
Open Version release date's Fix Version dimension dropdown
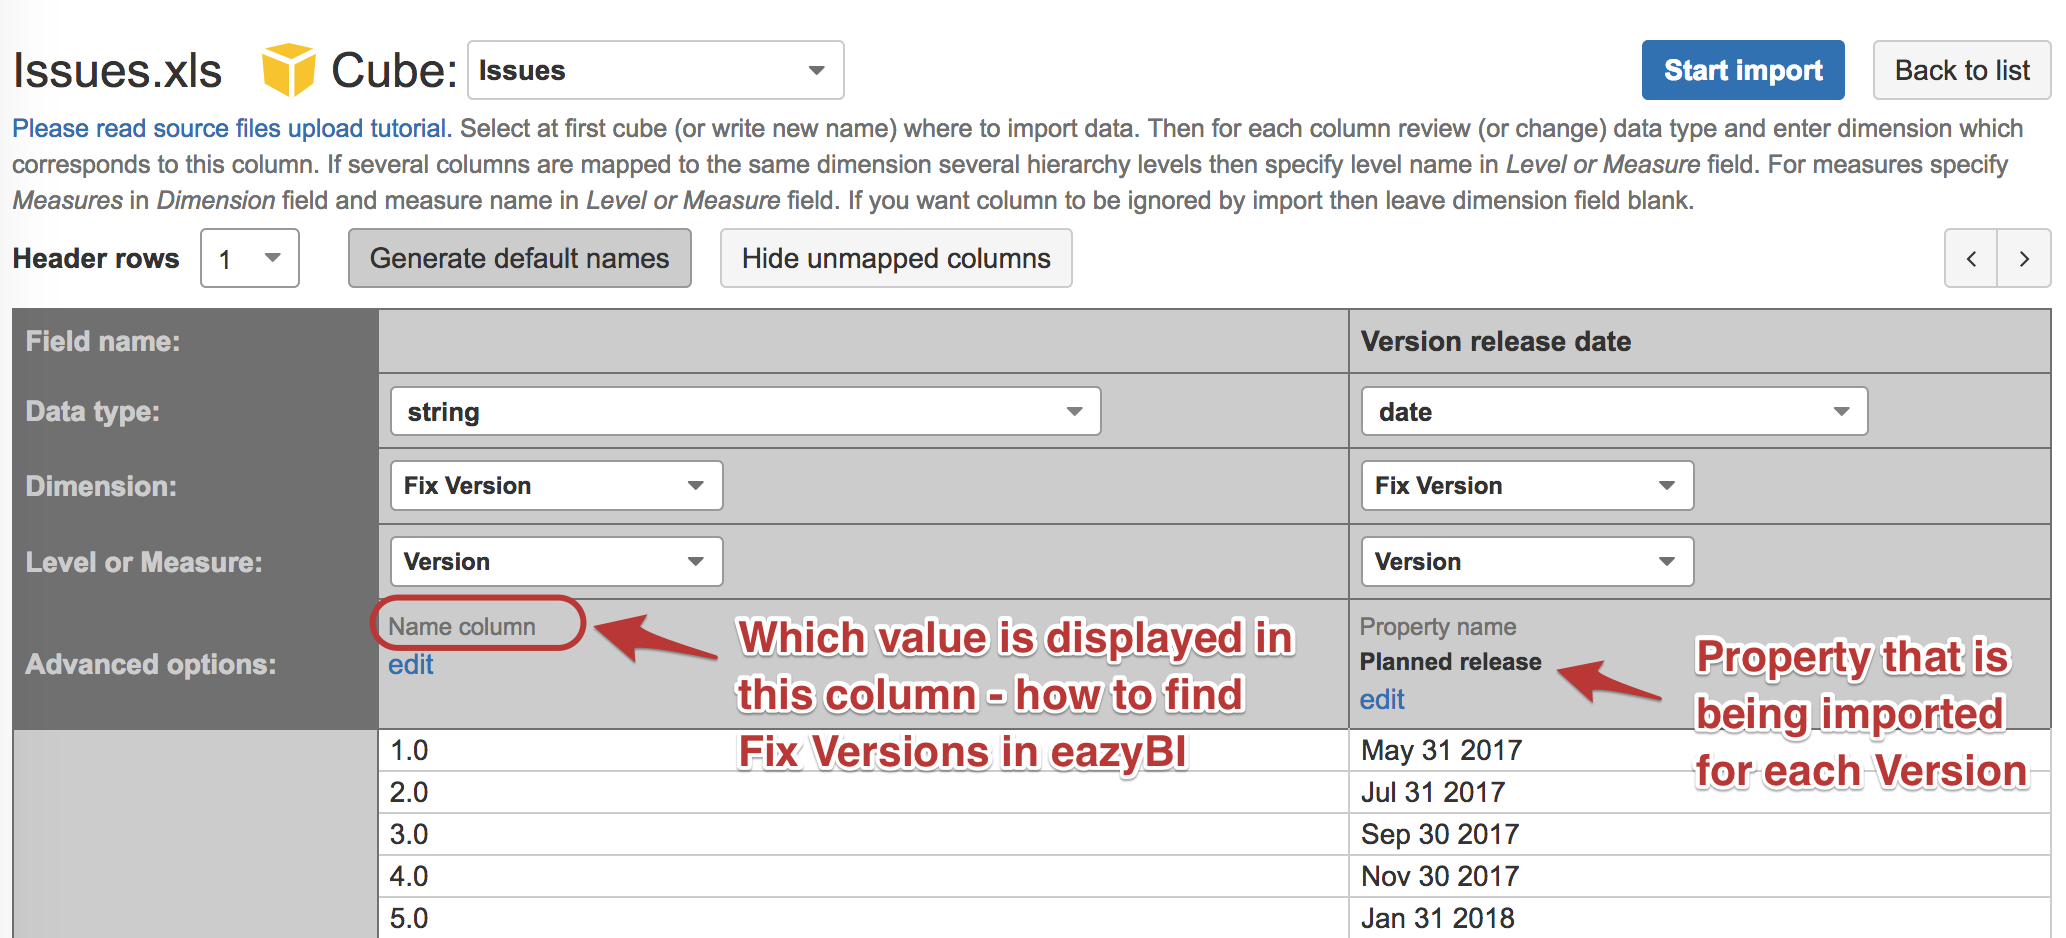[1526, 486]
